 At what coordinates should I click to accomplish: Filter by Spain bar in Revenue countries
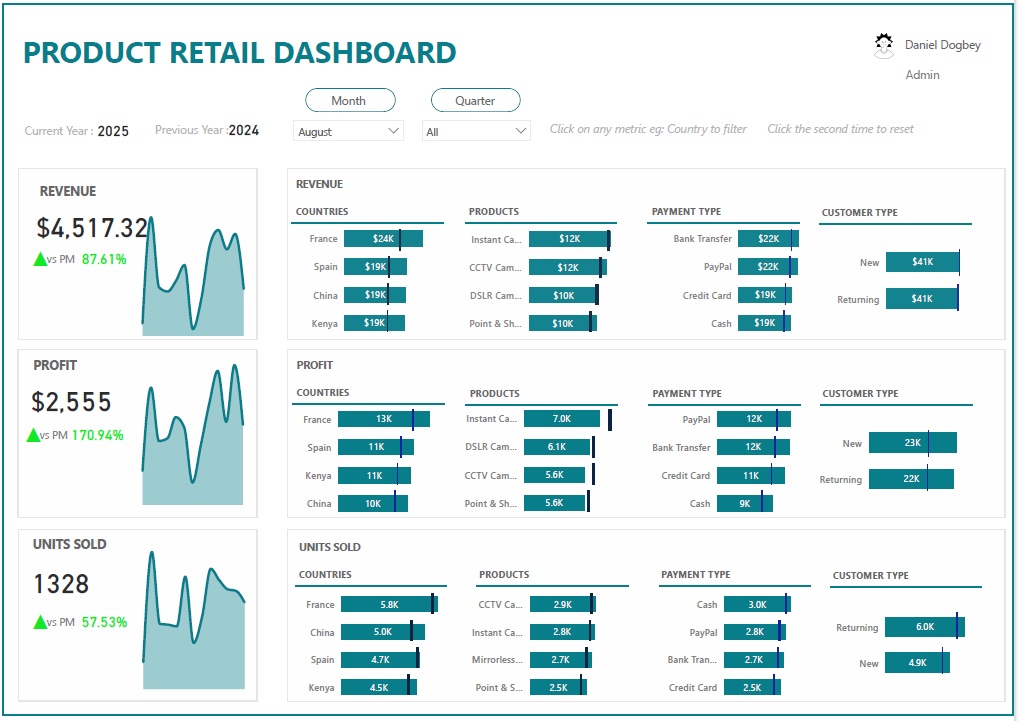tap(375, 267)
